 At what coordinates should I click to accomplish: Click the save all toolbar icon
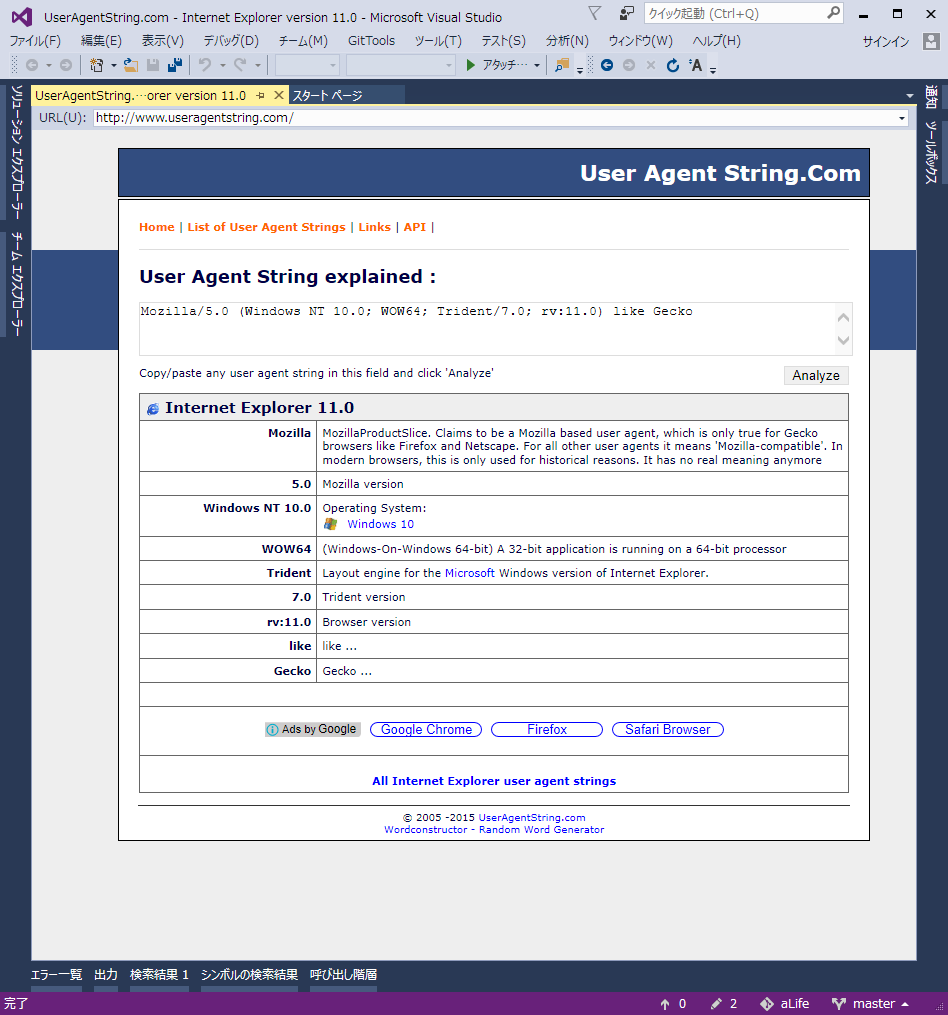point(175,65)
